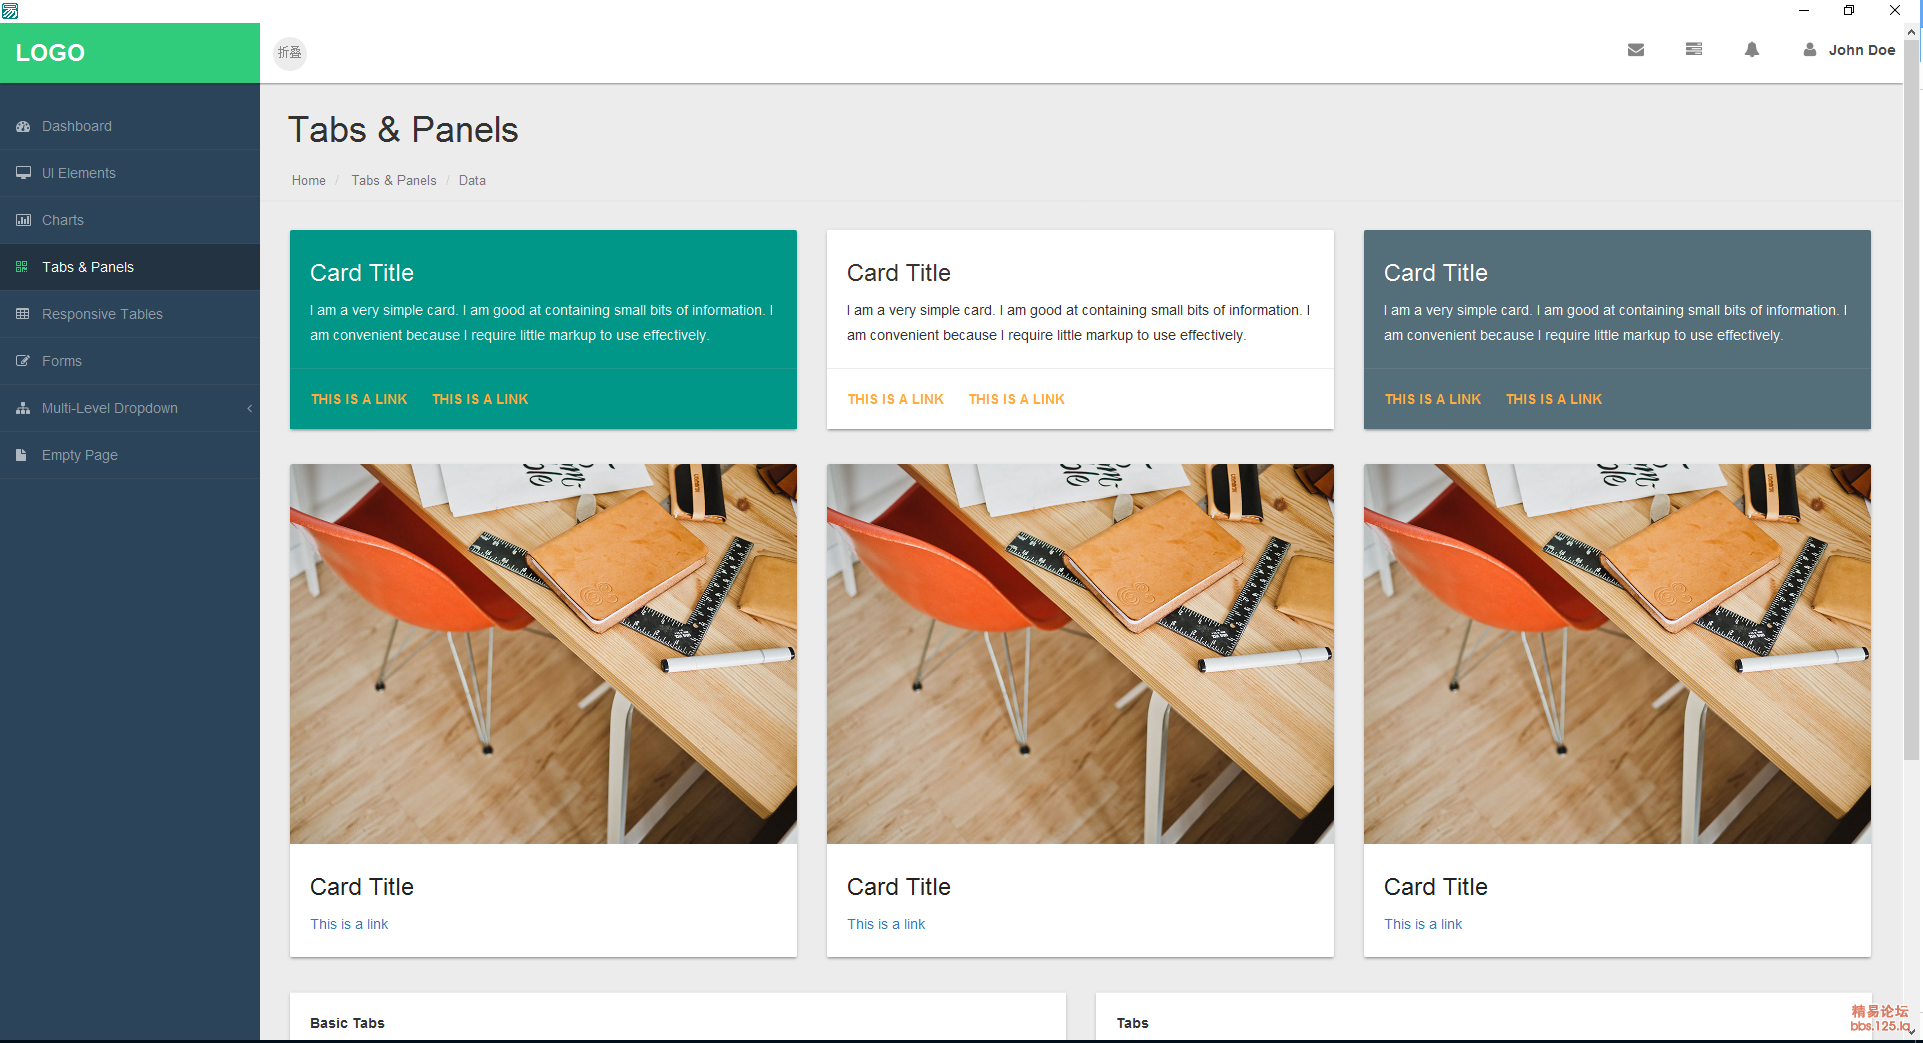Restore down the application window

[1849, 11]
